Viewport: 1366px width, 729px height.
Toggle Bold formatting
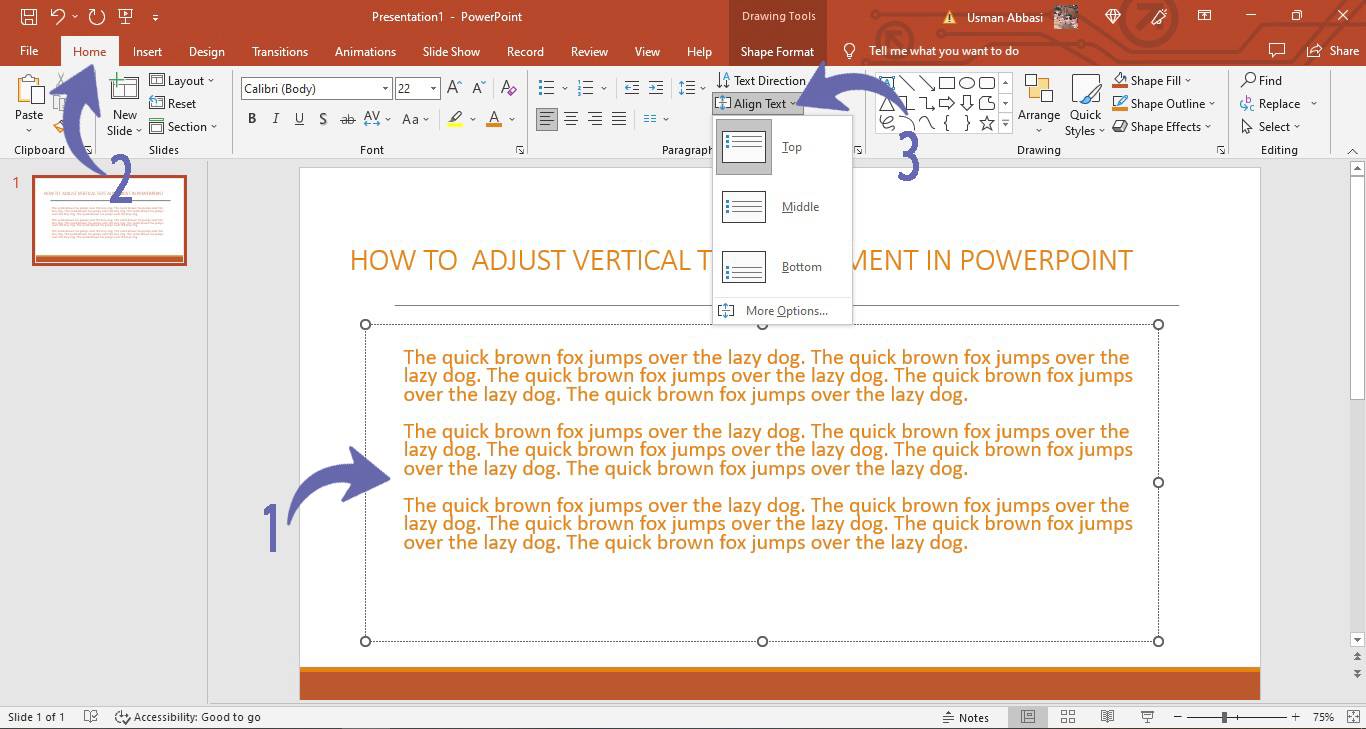(x=252, y=119)
